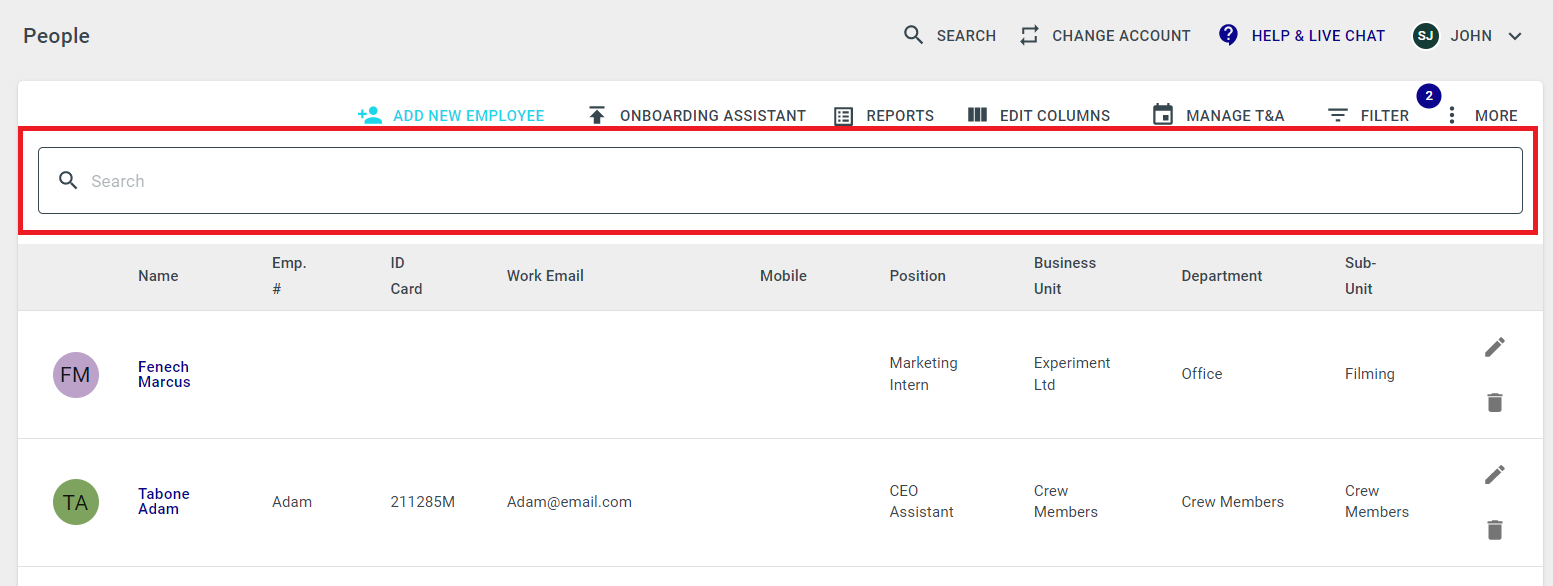Viewport: 1553px width, 586px height.
Task: Delete Fenech Marcus using the trash icon
Action: point(1494,402)
